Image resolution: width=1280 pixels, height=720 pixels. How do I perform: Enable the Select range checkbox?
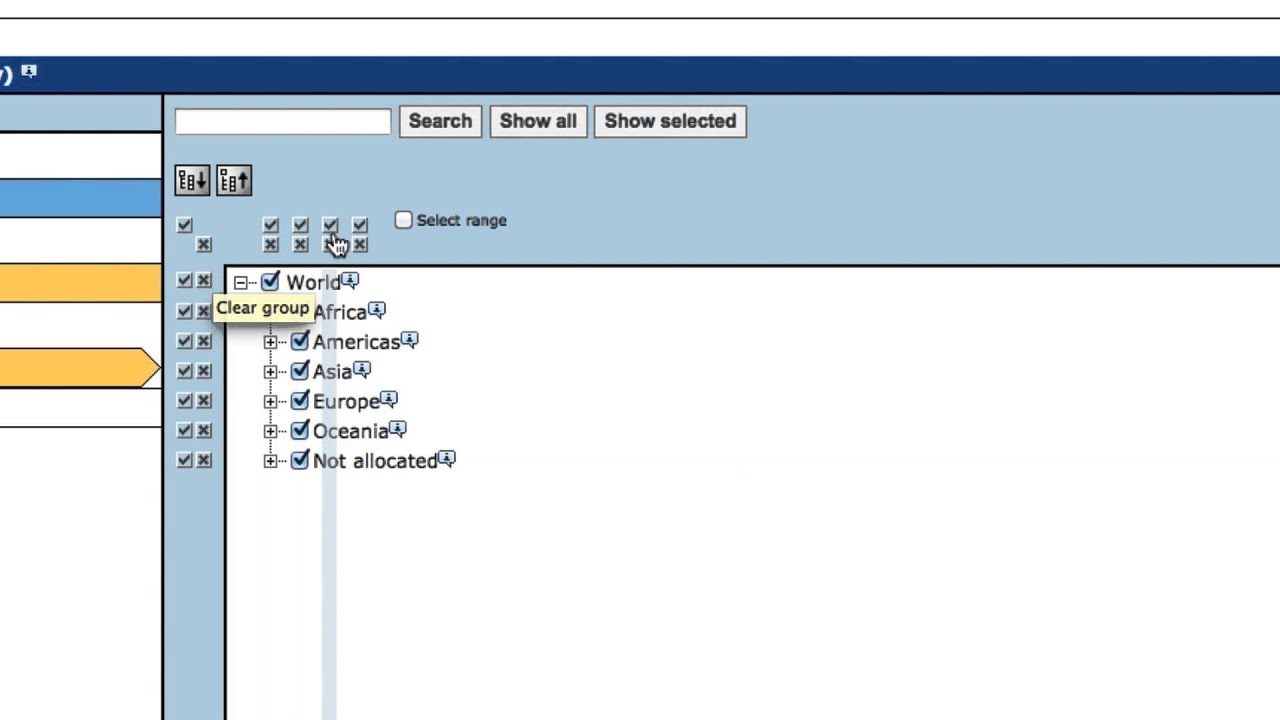tap(403, 220)
